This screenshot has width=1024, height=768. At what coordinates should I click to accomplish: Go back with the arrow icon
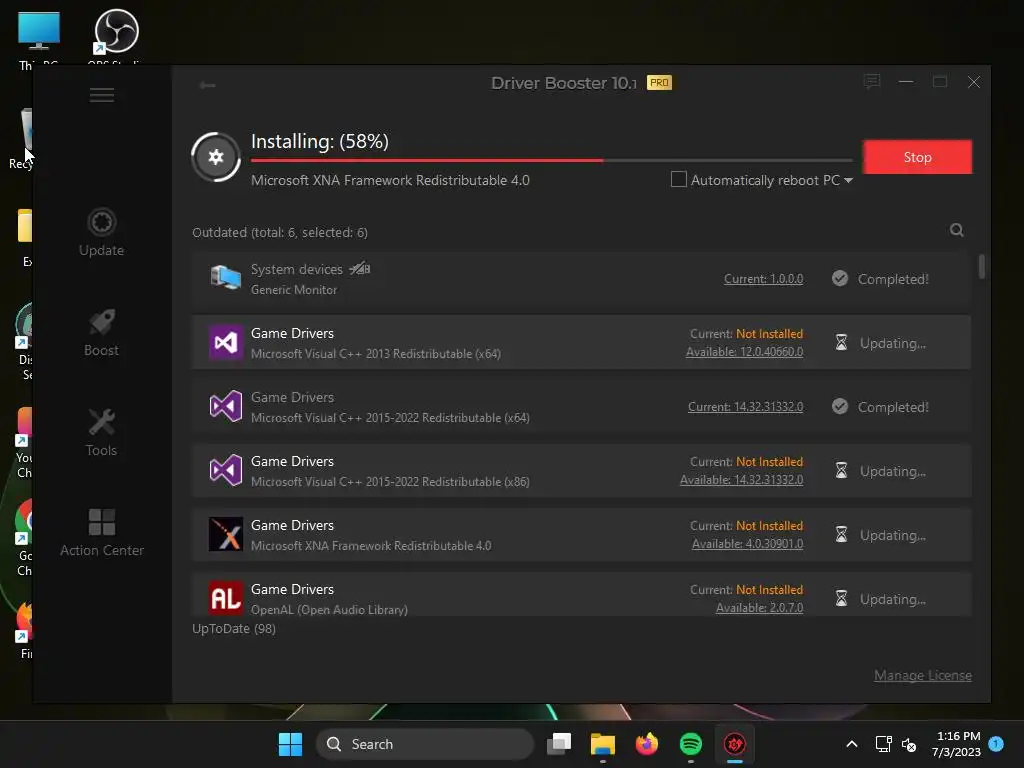(x=208, y=85)
